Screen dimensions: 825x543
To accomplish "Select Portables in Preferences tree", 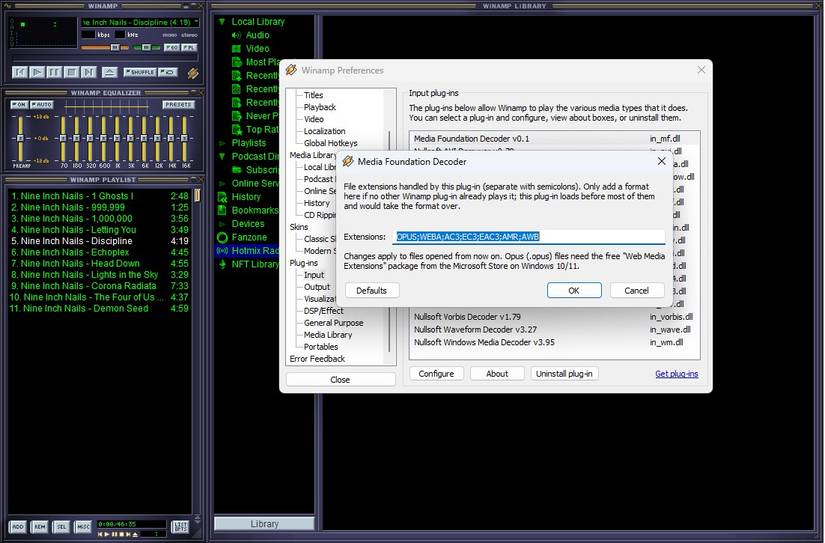I will pos(320,347).
